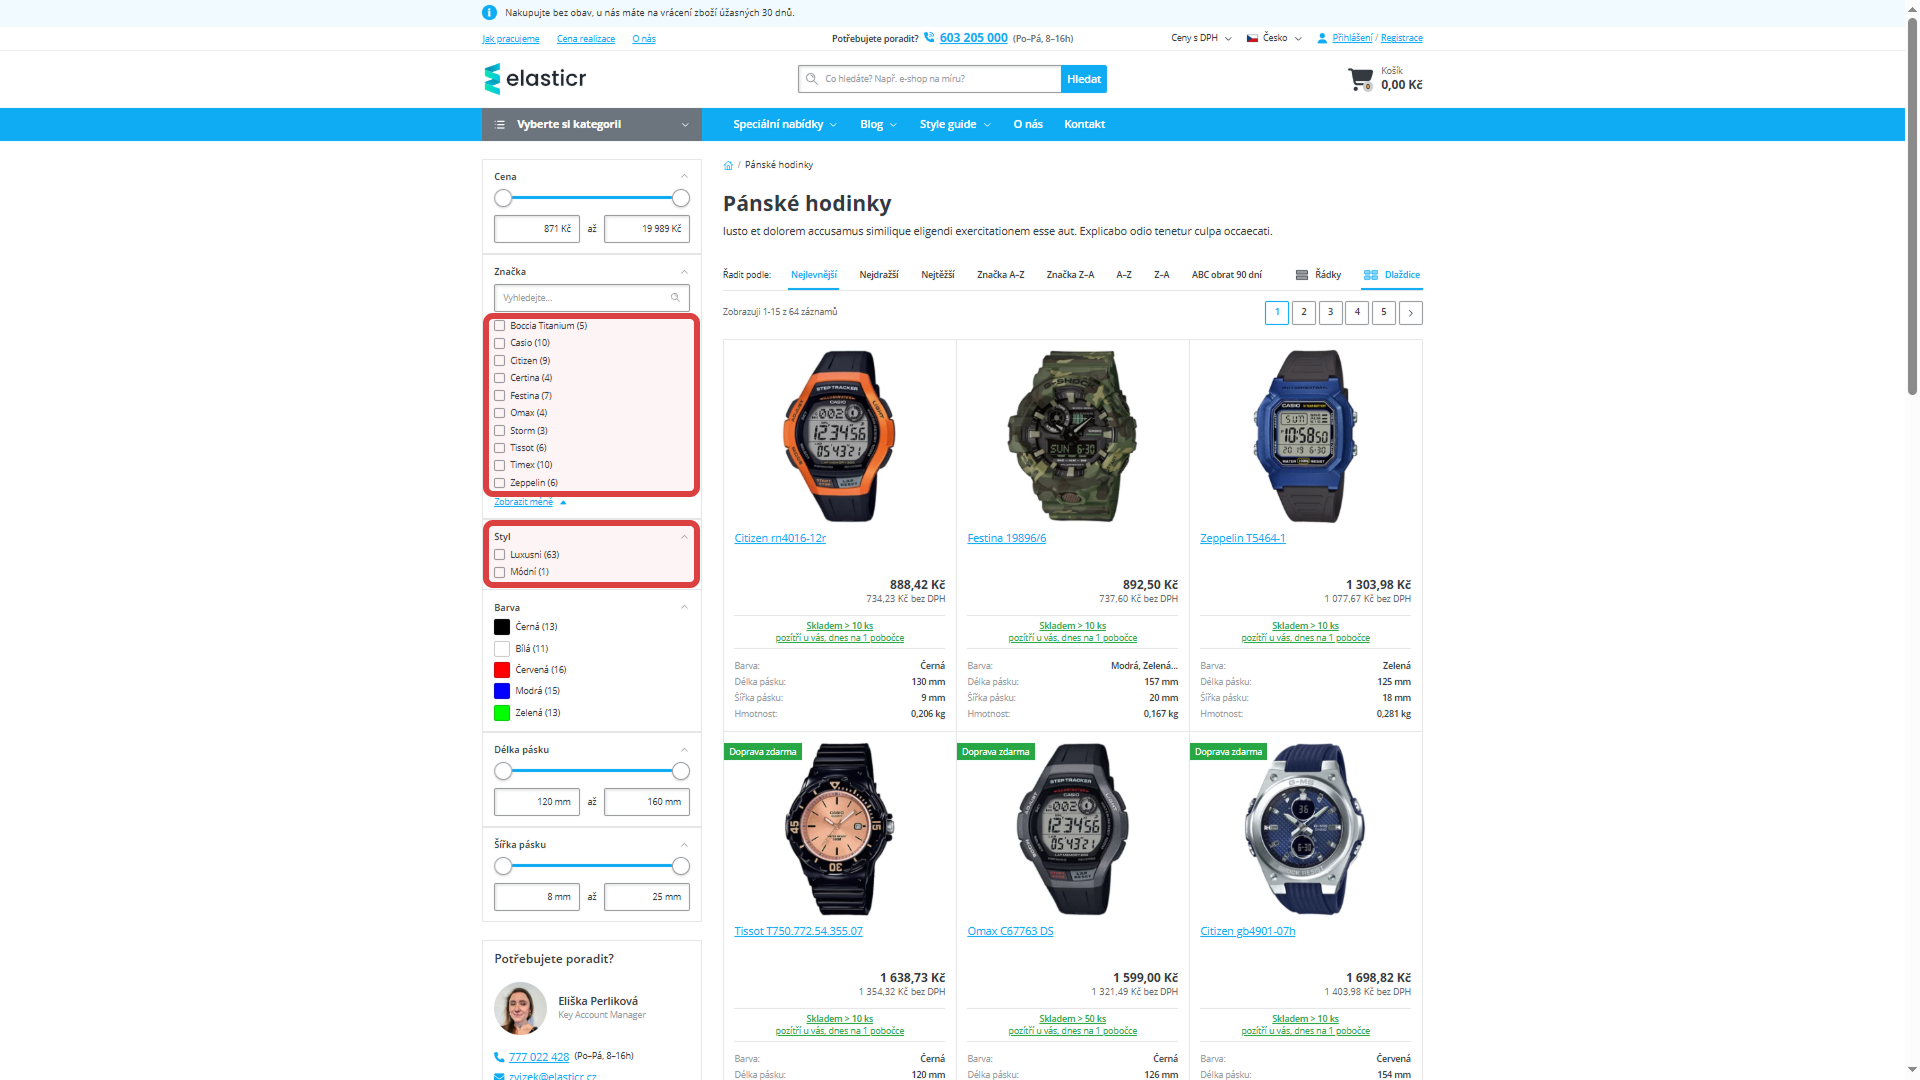Click the shopping cart icon

click(x=1360, y=79)
